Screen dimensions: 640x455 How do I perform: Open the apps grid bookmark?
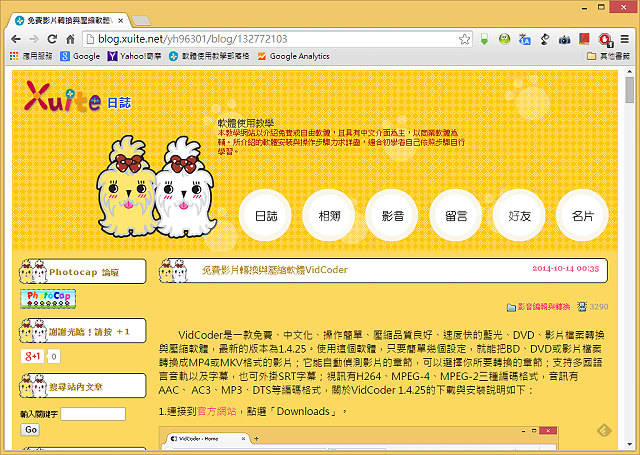point(31,56)
